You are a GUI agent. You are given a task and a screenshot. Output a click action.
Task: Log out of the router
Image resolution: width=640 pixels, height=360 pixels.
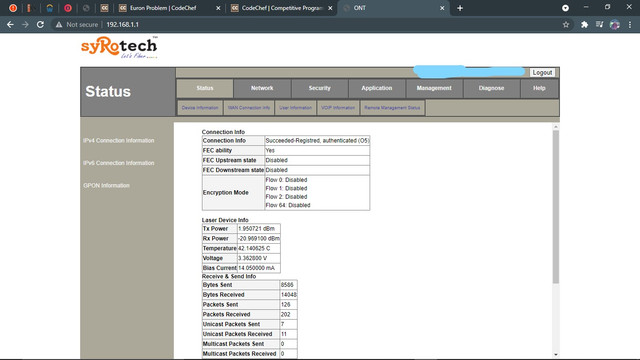click(x=542, y=72)
